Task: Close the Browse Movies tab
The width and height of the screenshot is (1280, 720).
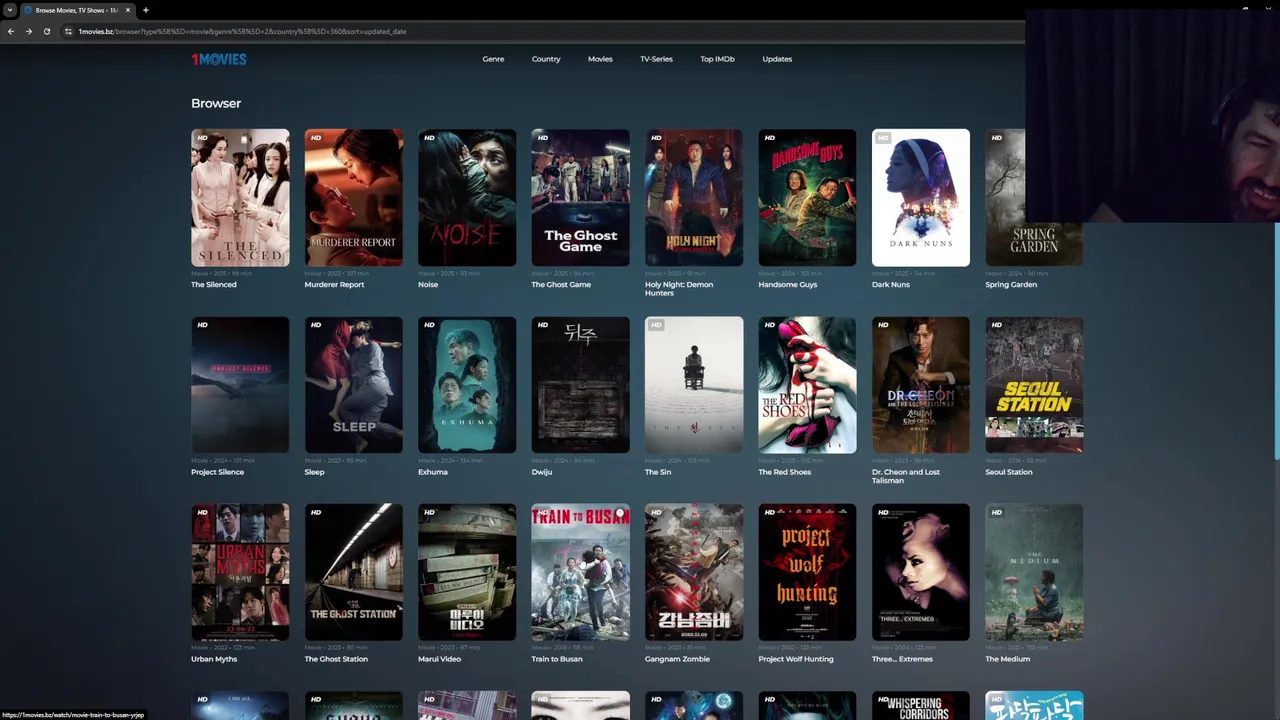Action: point(128,10)
